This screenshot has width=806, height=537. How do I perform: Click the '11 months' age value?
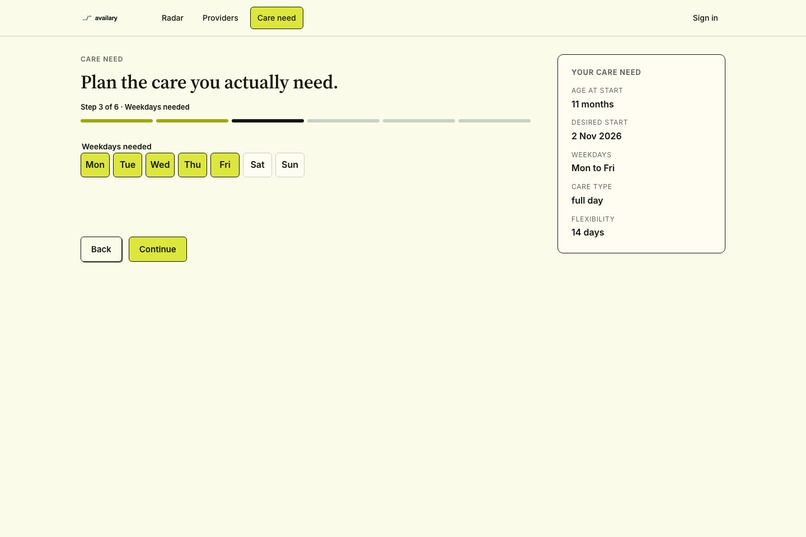592,104
